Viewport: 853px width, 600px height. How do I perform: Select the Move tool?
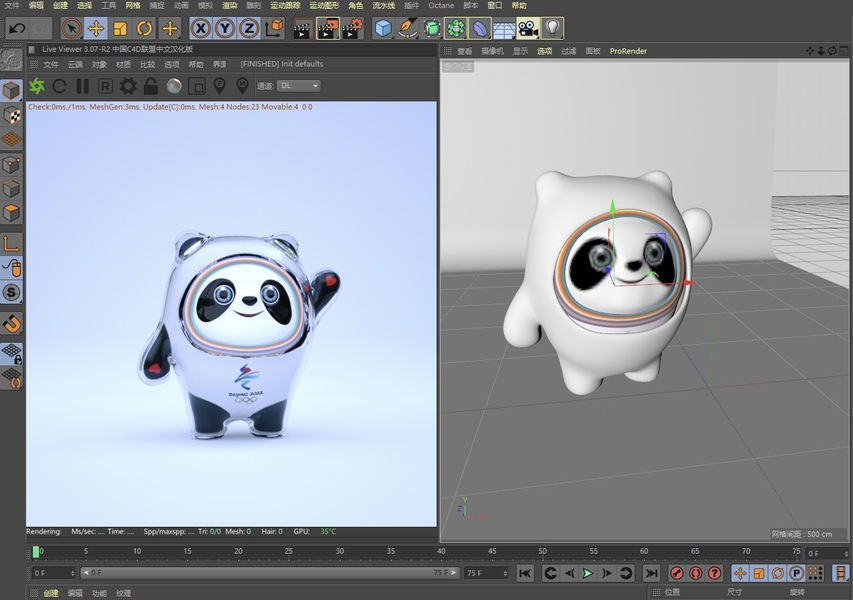coord(96,28)
